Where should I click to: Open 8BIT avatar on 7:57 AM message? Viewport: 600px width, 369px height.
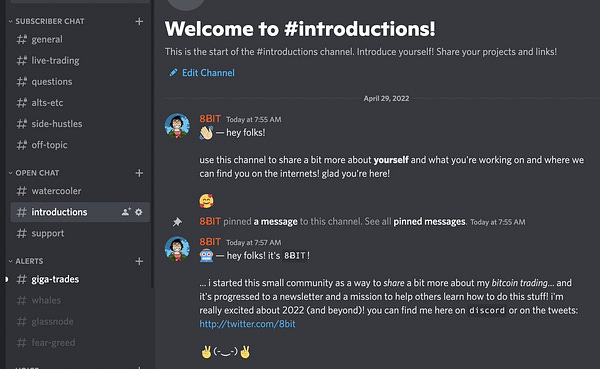pyautogui.click(x=177, y=249)
